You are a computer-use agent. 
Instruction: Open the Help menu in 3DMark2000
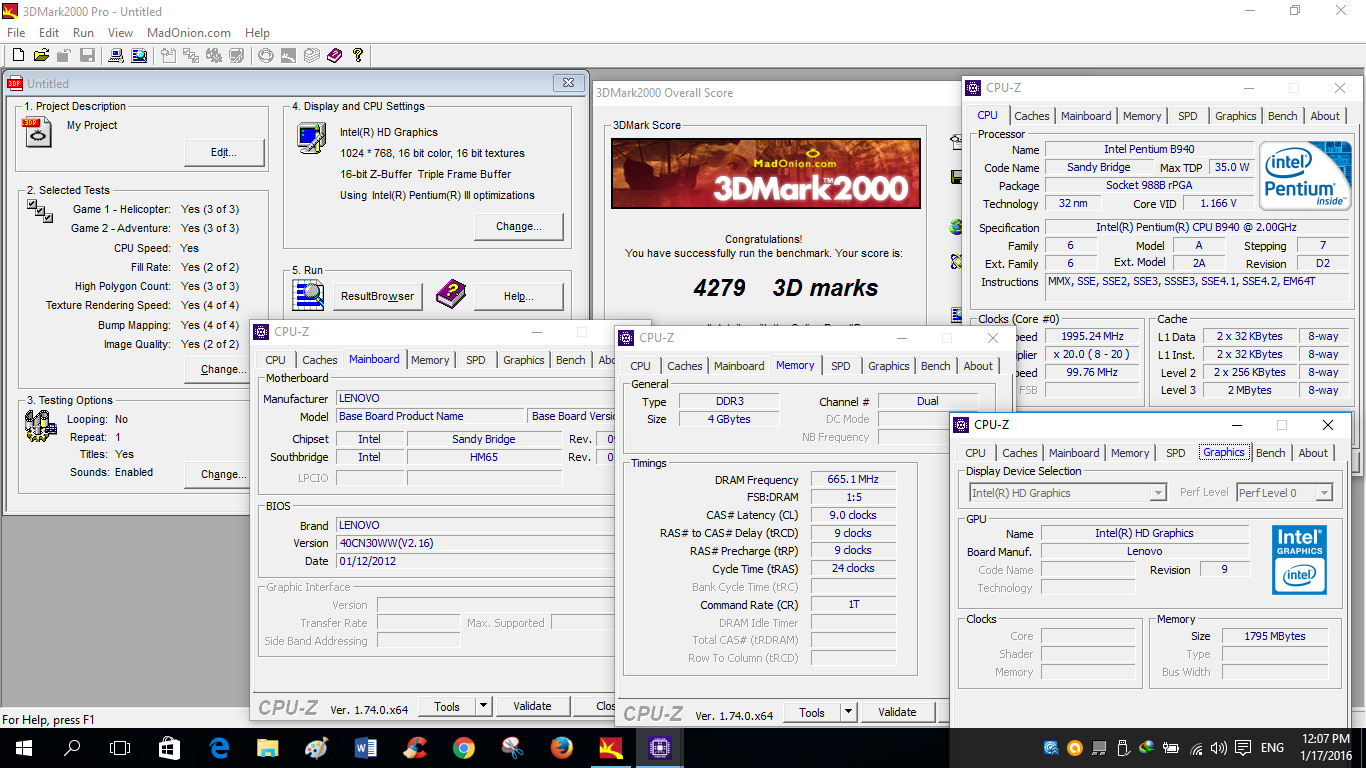pyautogui.click(x=257, y=33)
